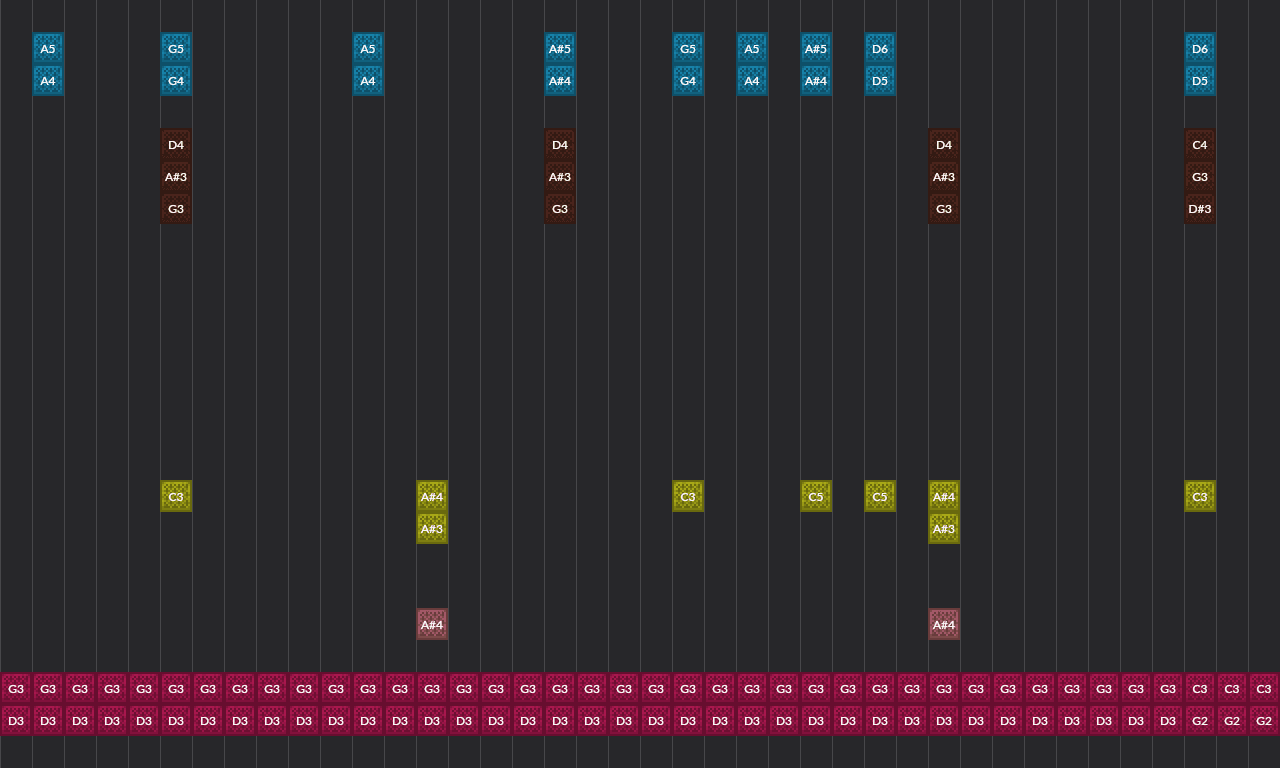Select the yellow A#3 note under a D4 chord
Viewport: 1280px width, 768px height.
[944, 529]
